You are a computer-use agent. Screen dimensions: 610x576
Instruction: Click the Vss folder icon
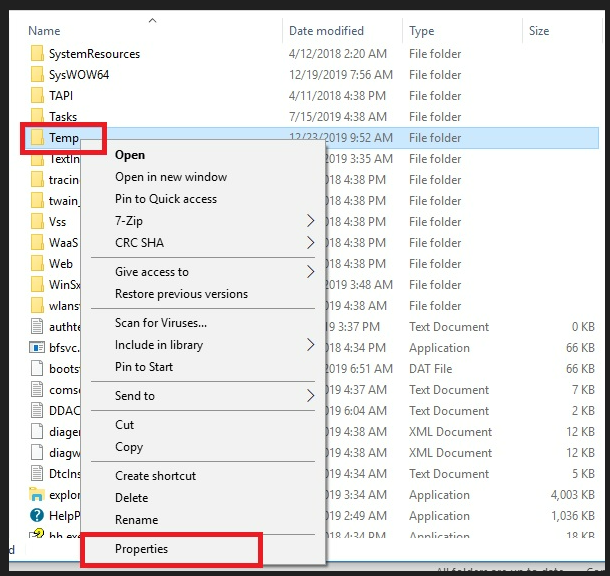point(37,222)
